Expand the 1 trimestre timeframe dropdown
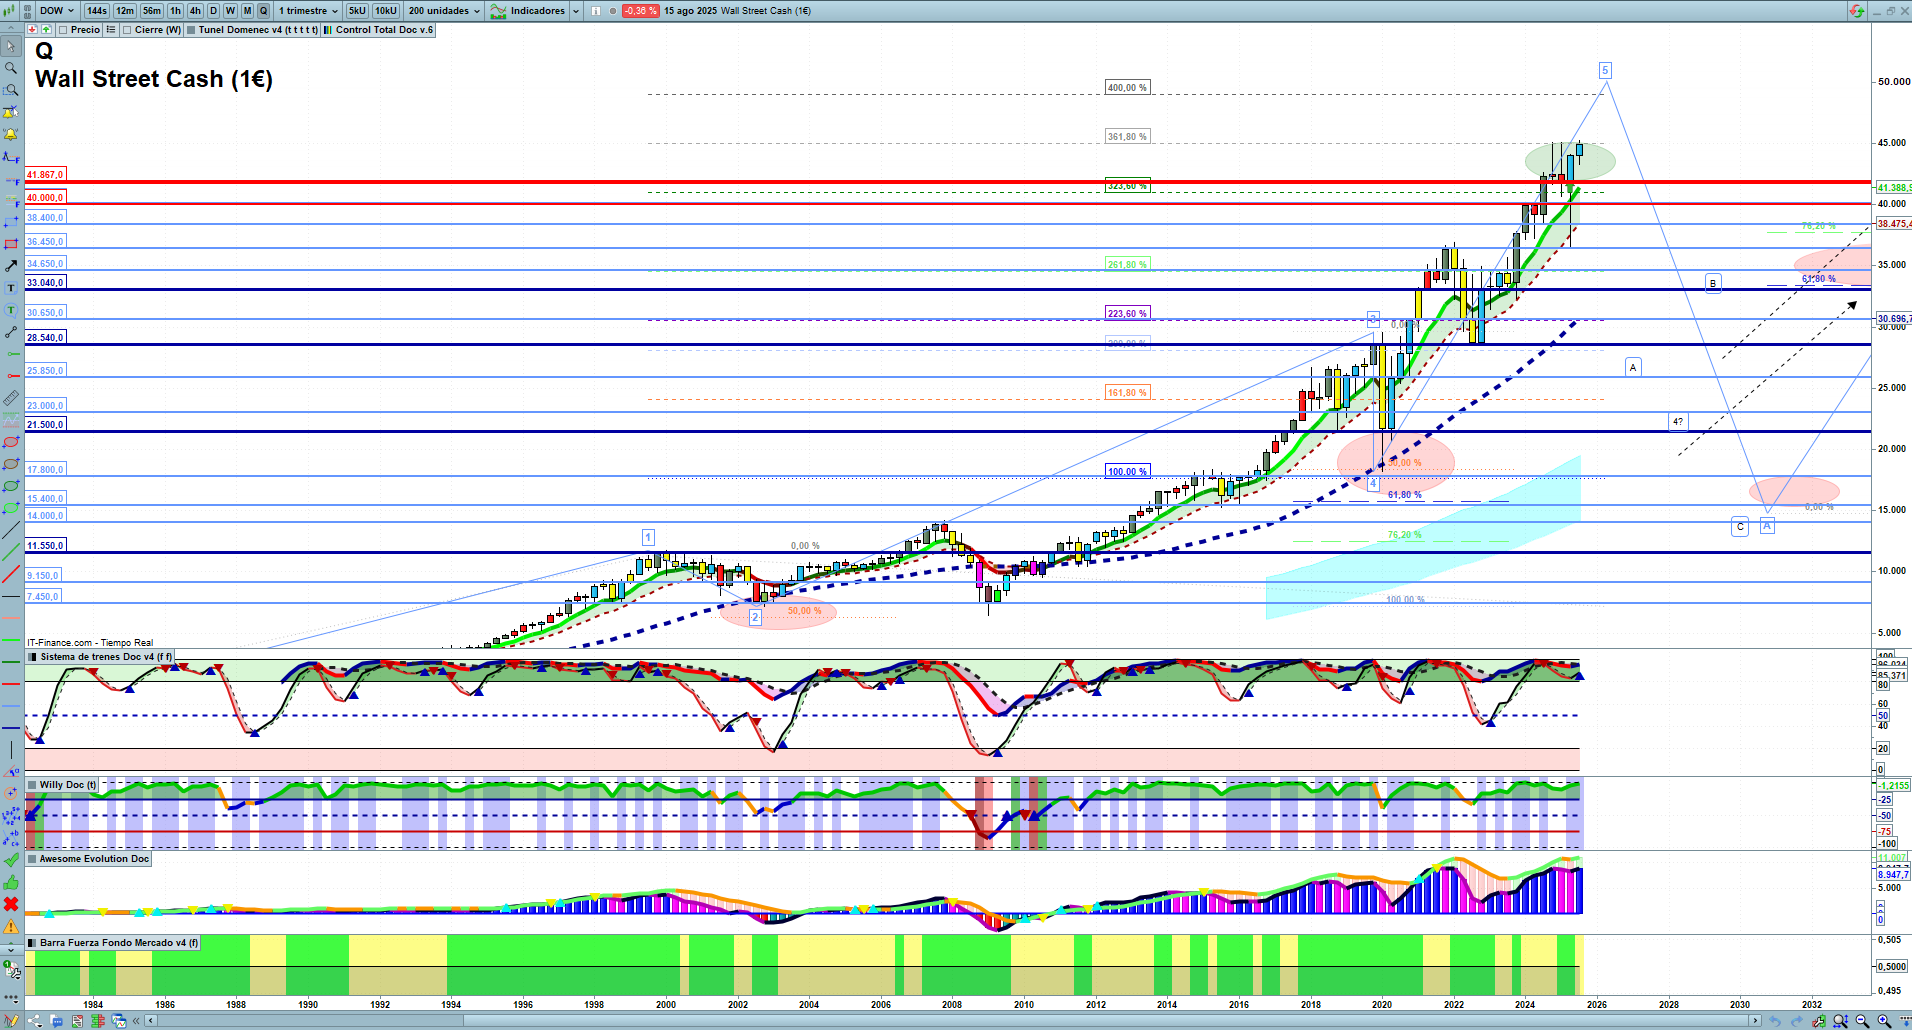1912x1030 pixels. (308, 11)
